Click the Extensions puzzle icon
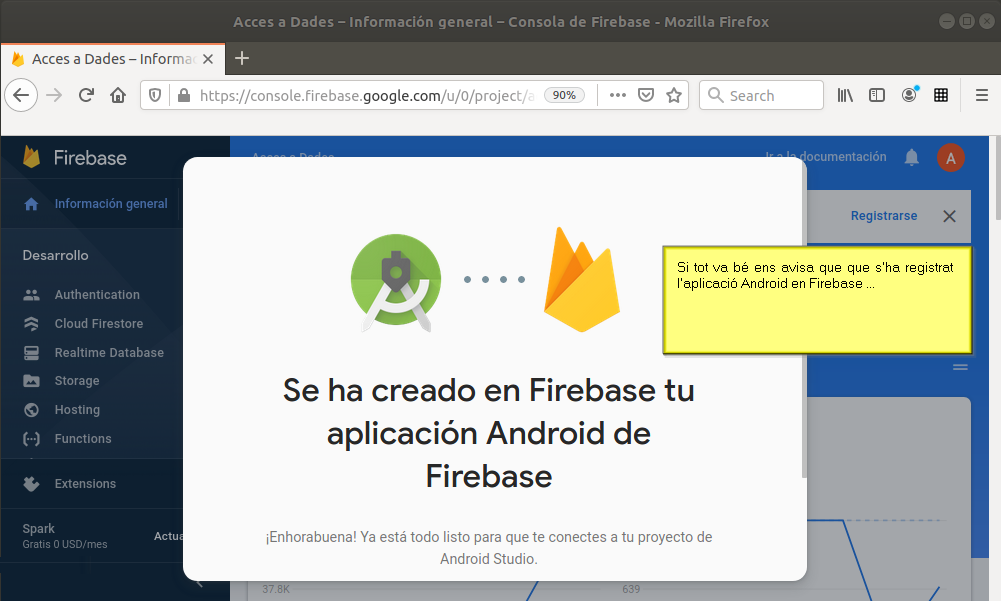1001x601 pixels. click(x=31, y=483)
